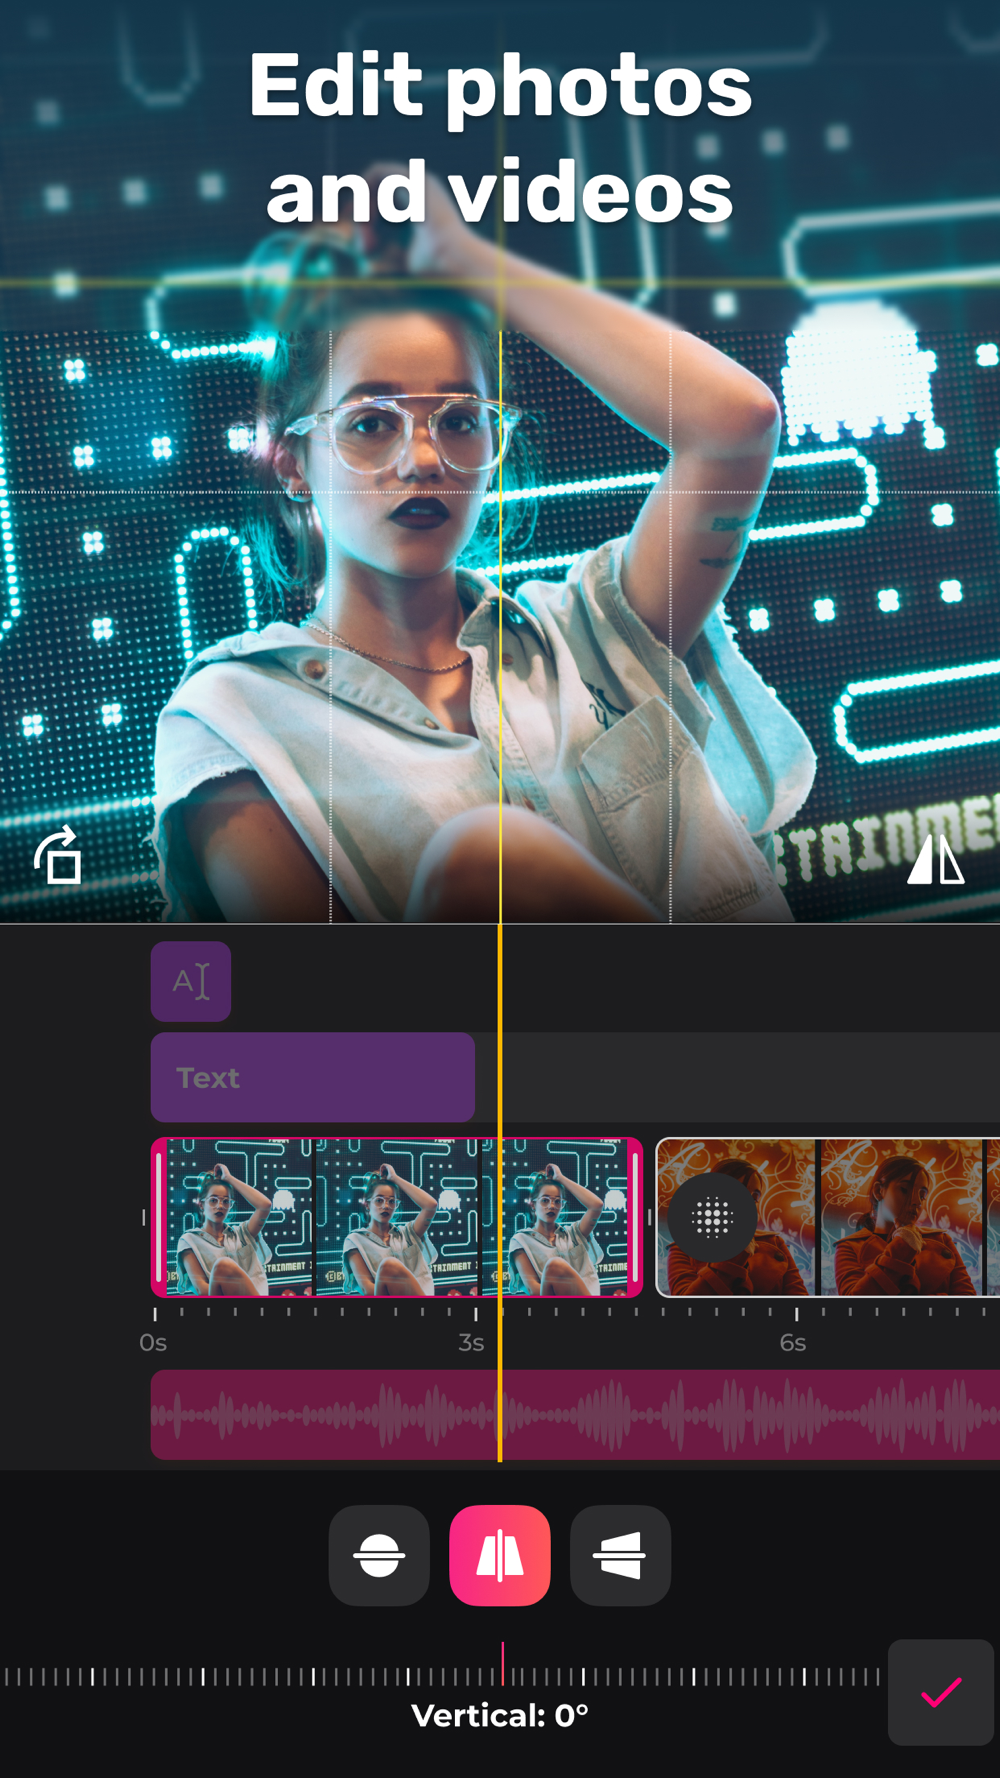Tap the 3s mark on timeline ruler
The width and height of the screenshot is (1000, 1778).
coord(472,1342)
